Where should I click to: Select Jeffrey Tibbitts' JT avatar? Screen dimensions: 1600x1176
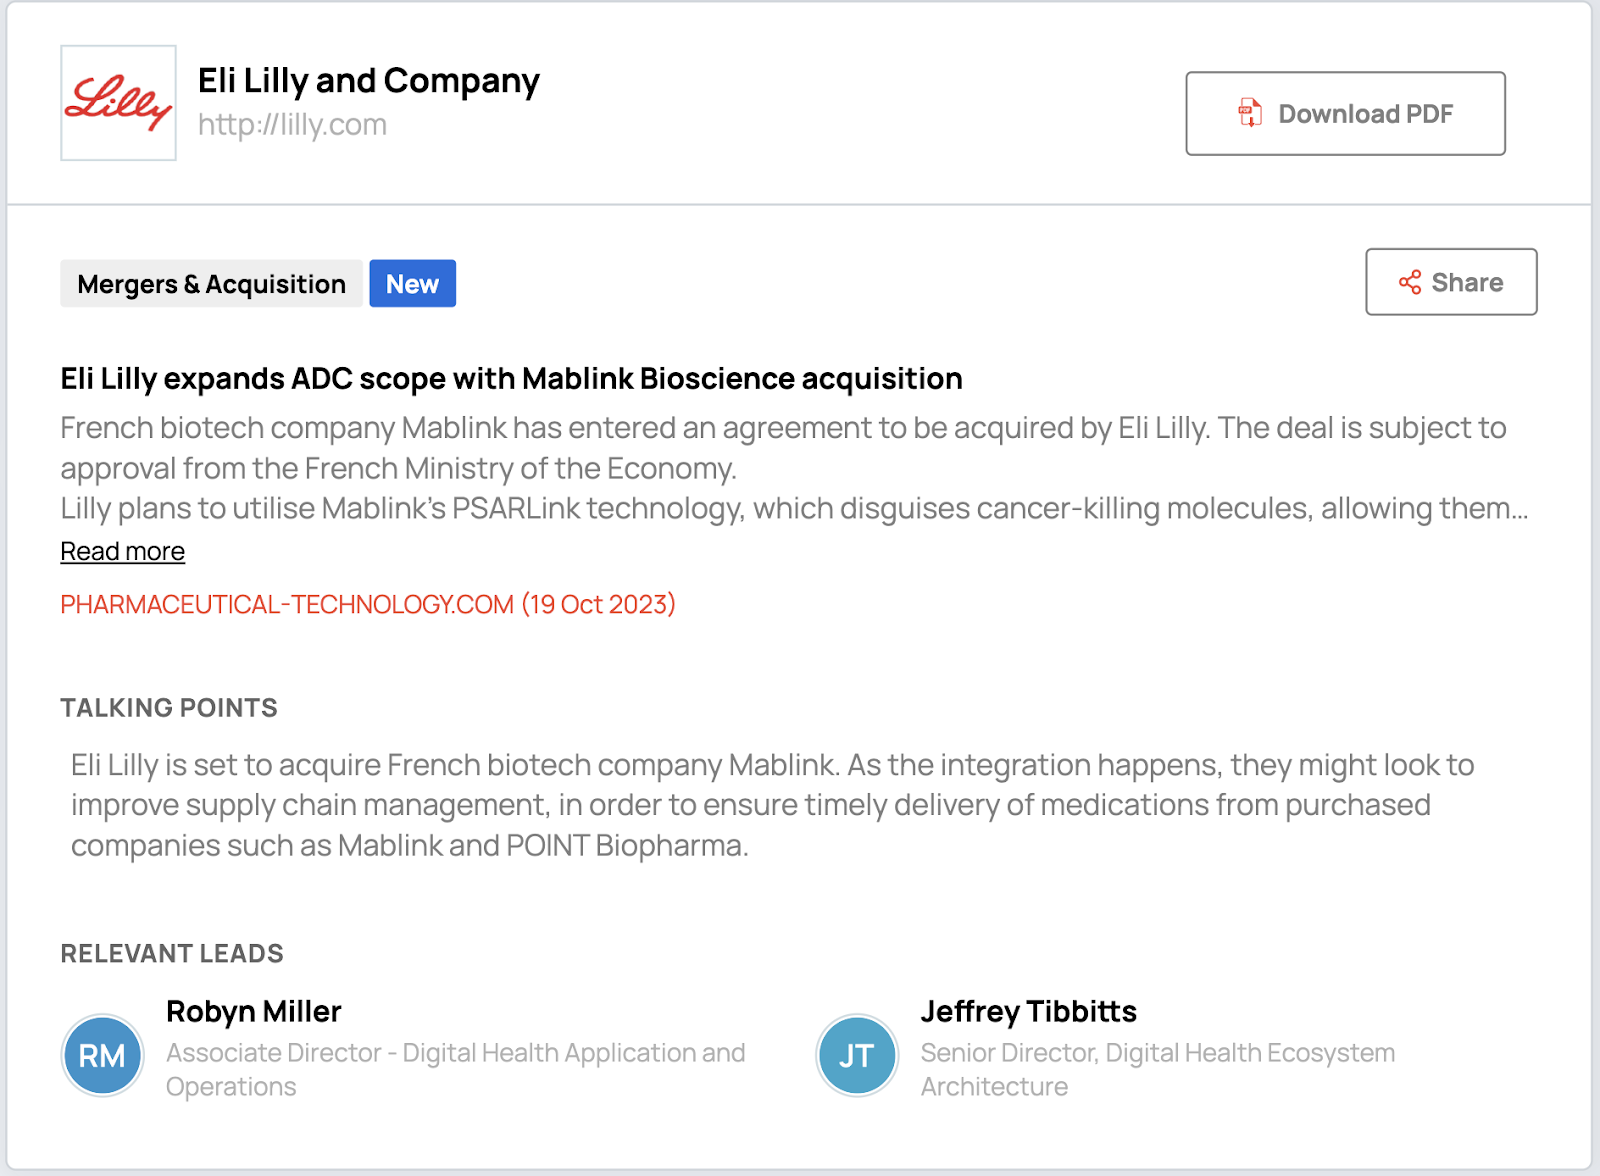click(855, 1056)
